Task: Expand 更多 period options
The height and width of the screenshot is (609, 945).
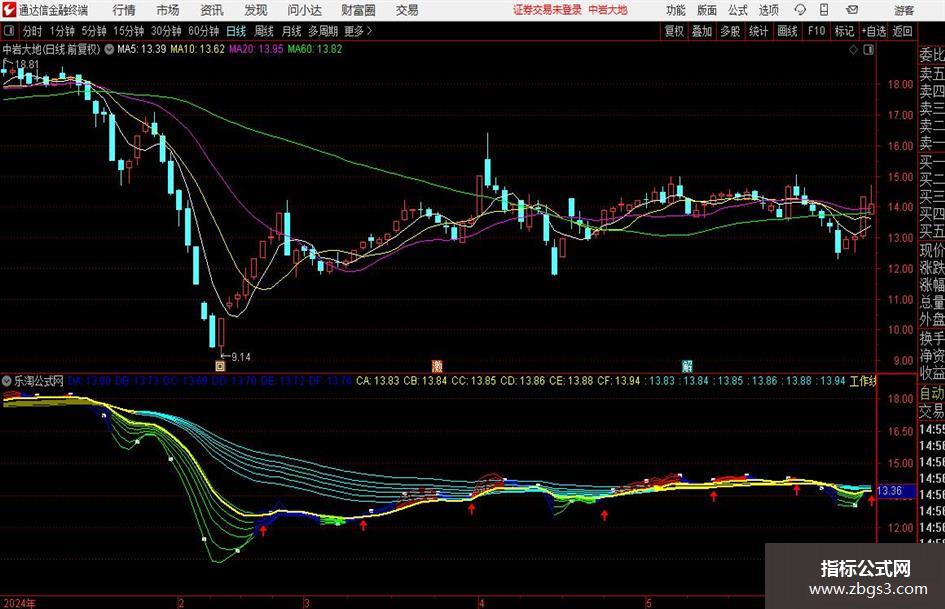Action: [x=358, y=31]
